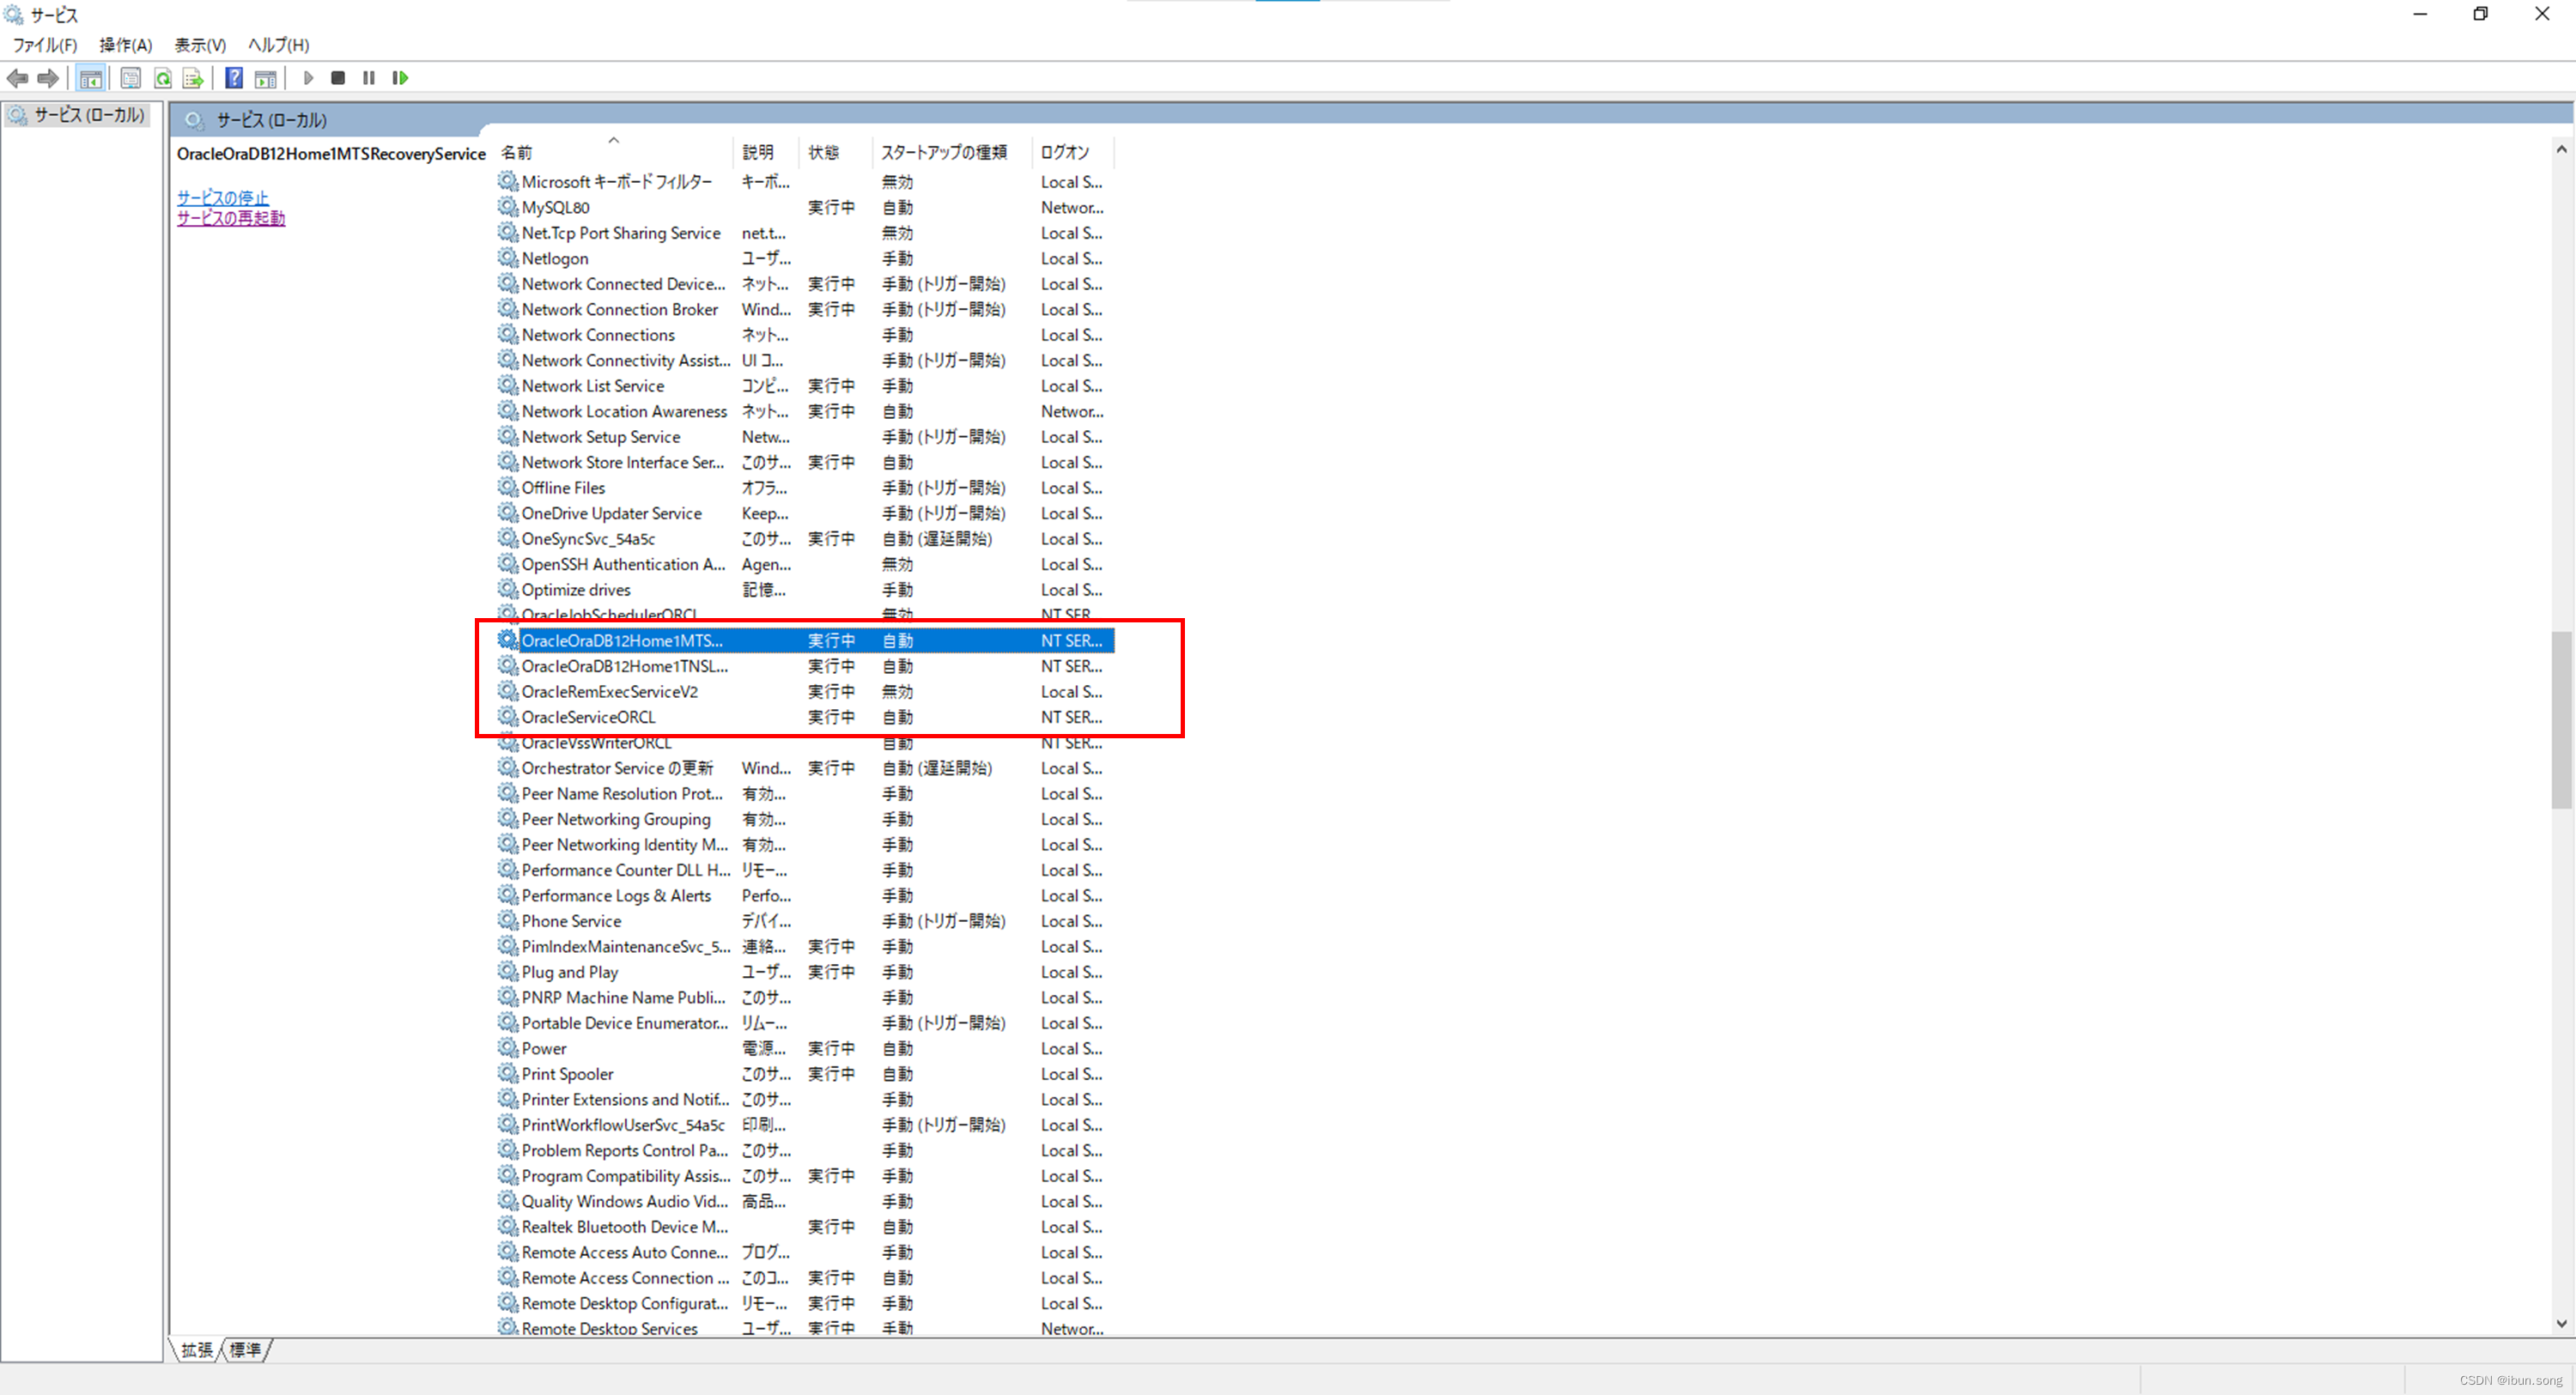Select the Net.Tcp Port Sharing Service row
This screenshot has height=1395, width=2576.
[x=805, y=233]
